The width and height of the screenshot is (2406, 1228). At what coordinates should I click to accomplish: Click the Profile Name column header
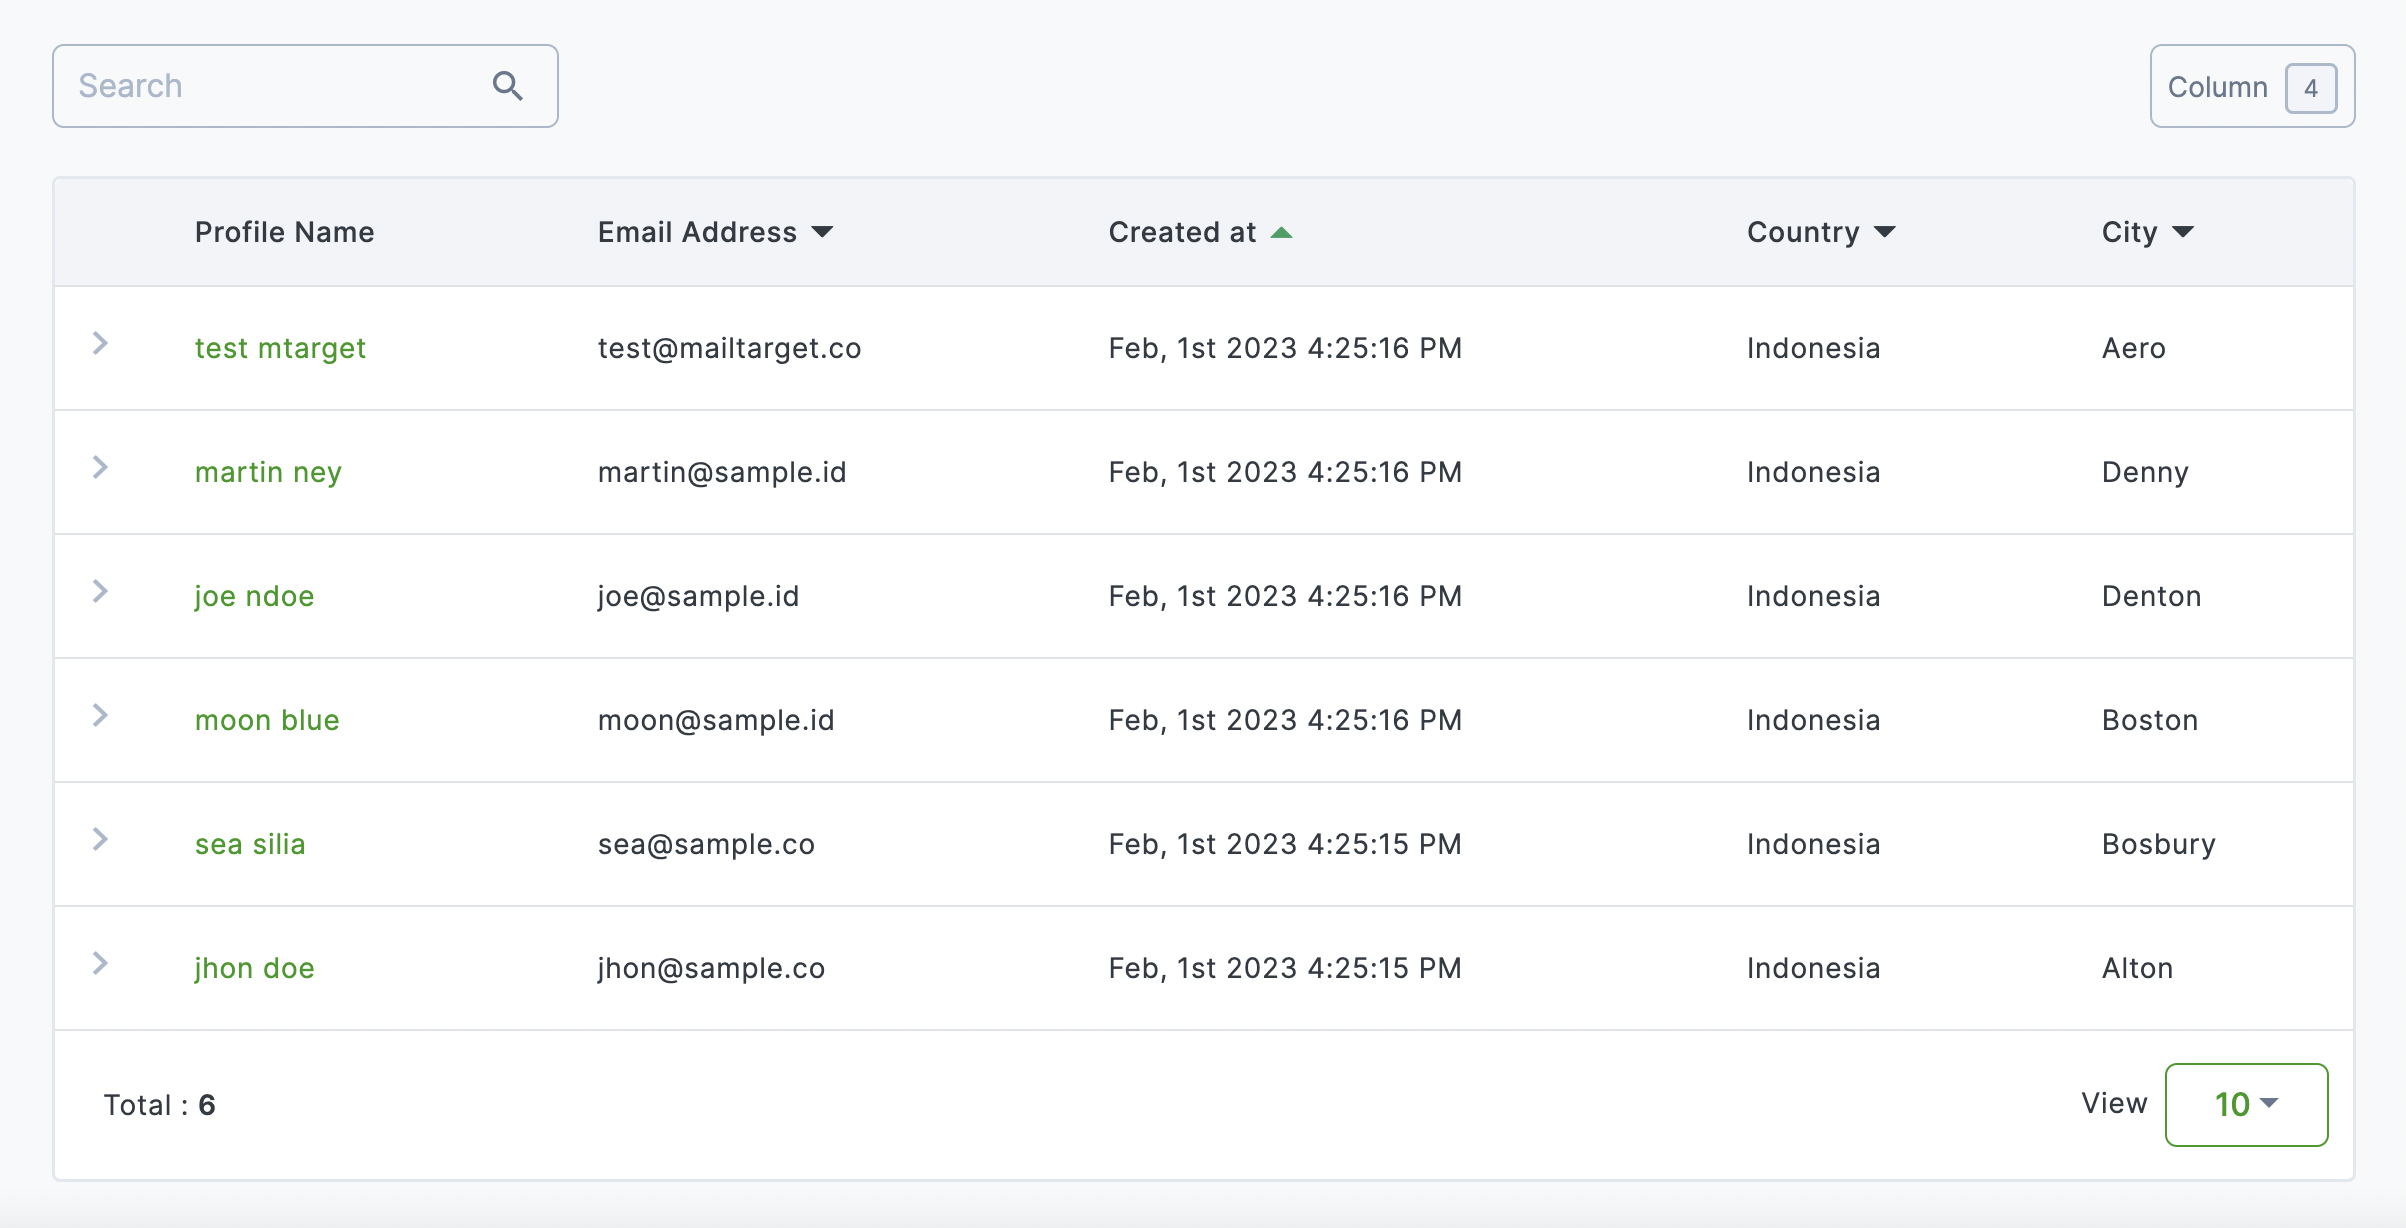click(284, 232)
